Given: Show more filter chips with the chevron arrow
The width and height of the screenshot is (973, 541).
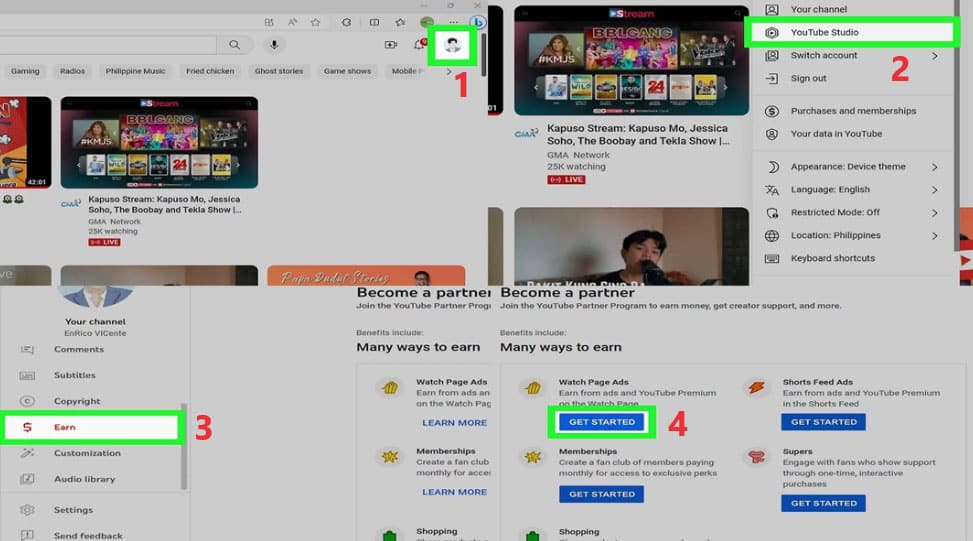Looking at the screenshot, I should point(449,71).
